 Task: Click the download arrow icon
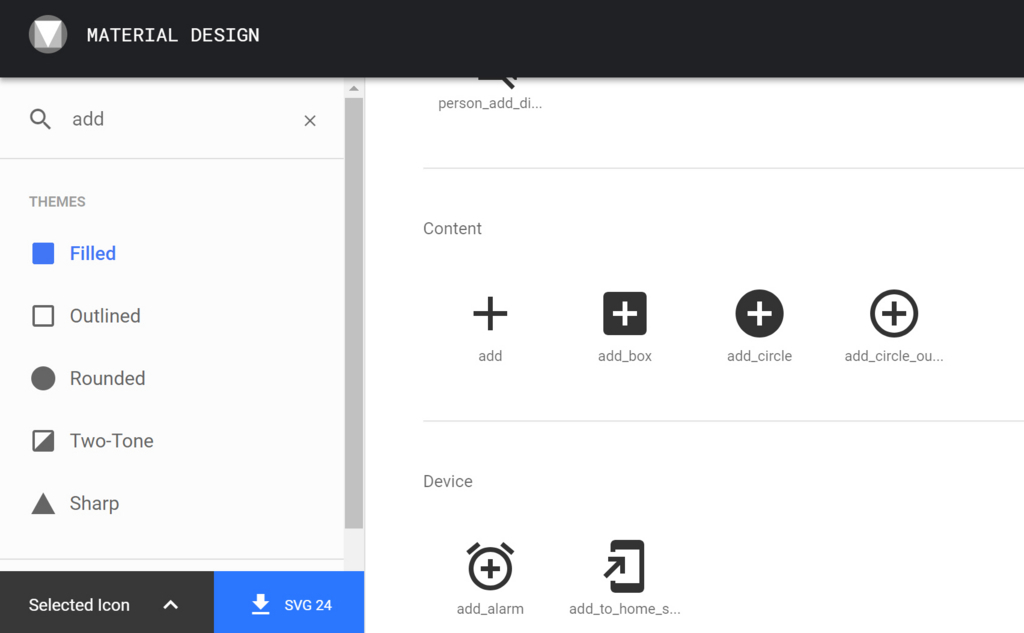(261, 605)
